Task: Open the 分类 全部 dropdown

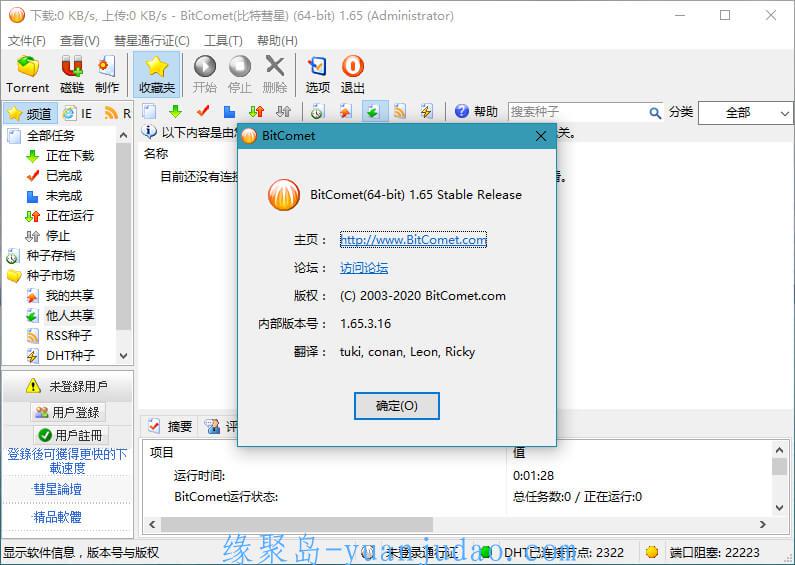Action: tap(745, 113)
